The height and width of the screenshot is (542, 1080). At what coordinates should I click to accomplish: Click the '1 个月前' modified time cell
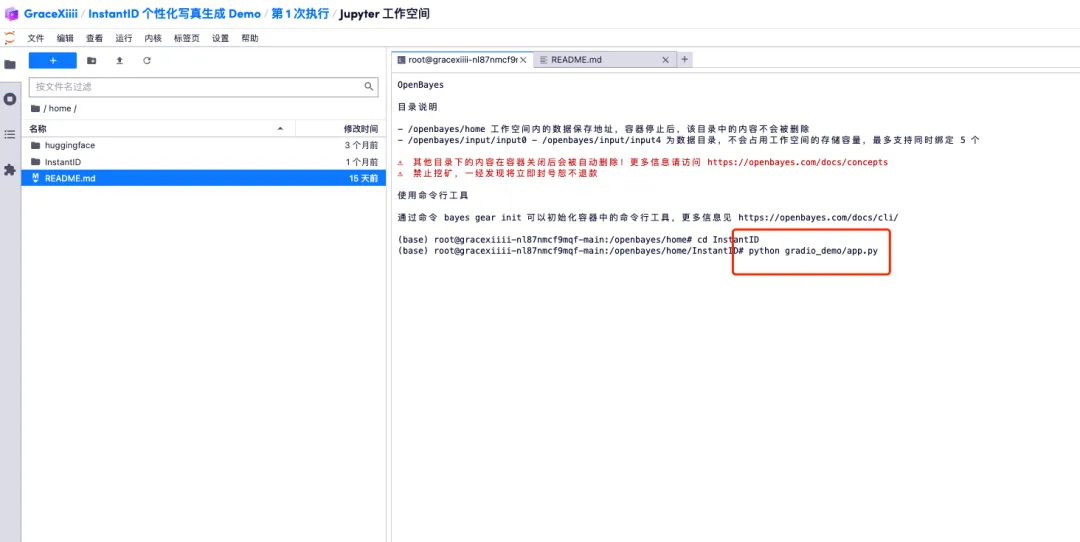[362, 162]
